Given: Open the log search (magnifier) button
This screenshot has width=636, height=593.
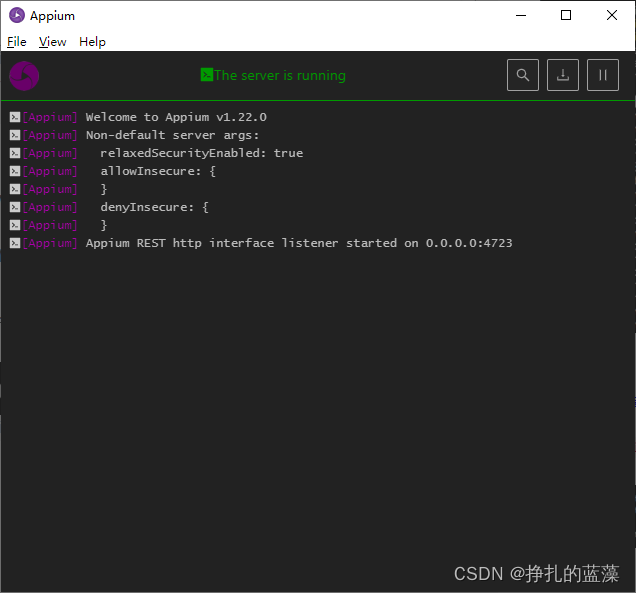Looking at the screenshot, I should pyautogui.click(x=523, y=75).
